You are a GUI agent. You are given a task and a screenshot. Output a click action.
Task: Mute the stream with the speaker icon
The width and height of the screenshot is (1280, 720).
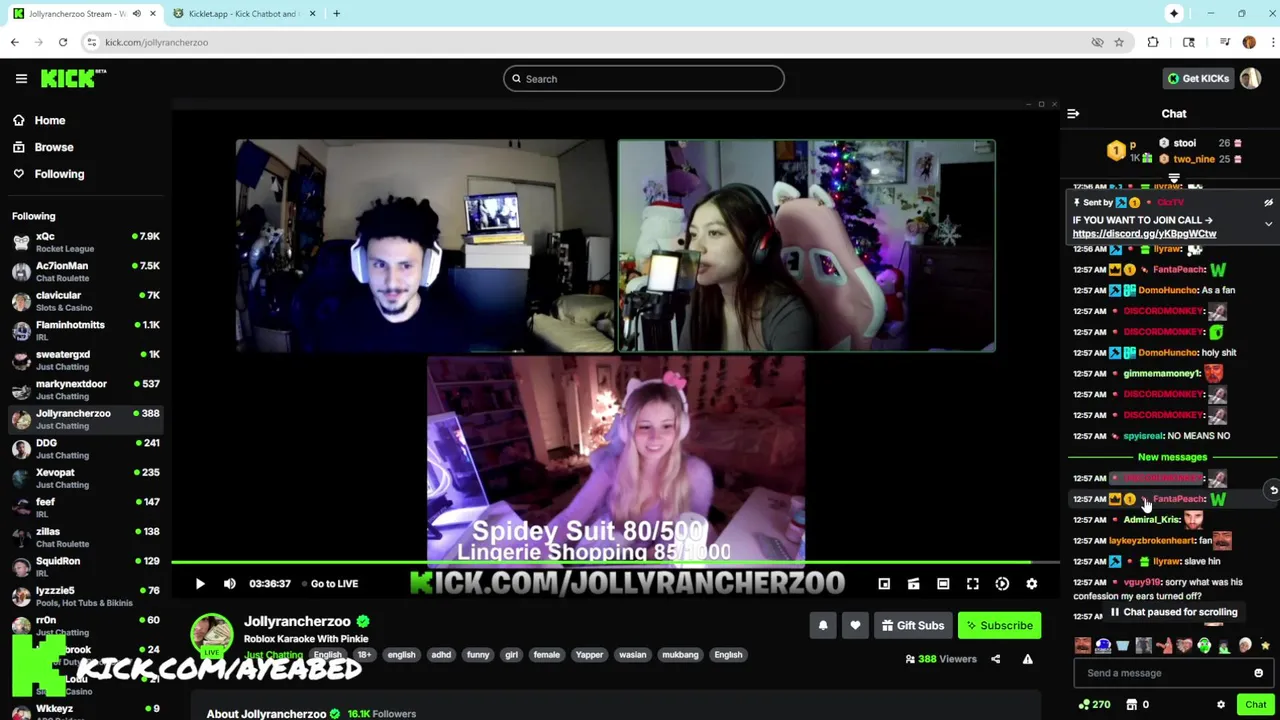click(x=230, y=584)
